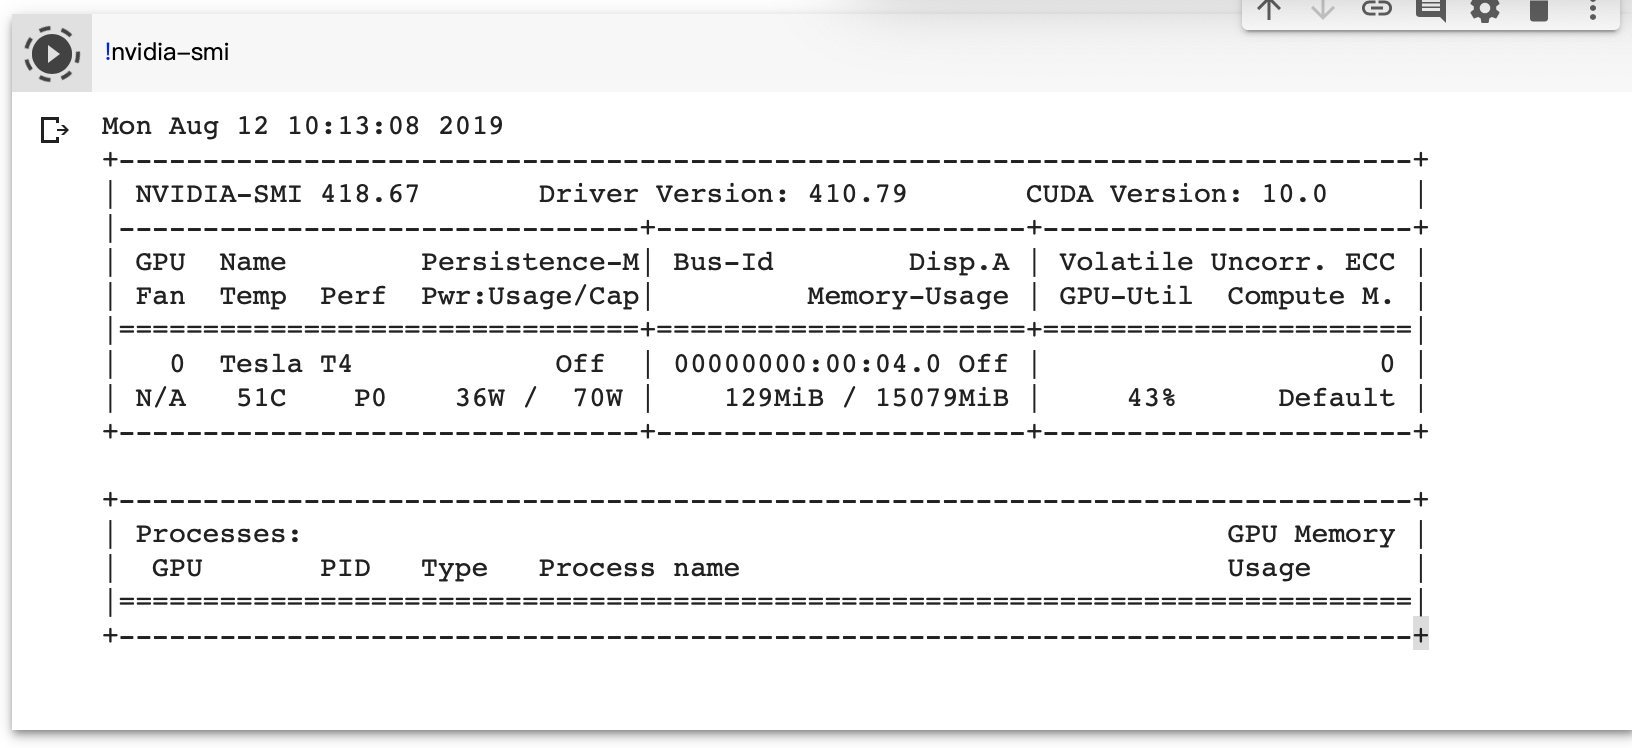This screenshot has height=748, width=1632.
Task: Click the CUDA Version 10.0 text
Action: pos(1176,193)
